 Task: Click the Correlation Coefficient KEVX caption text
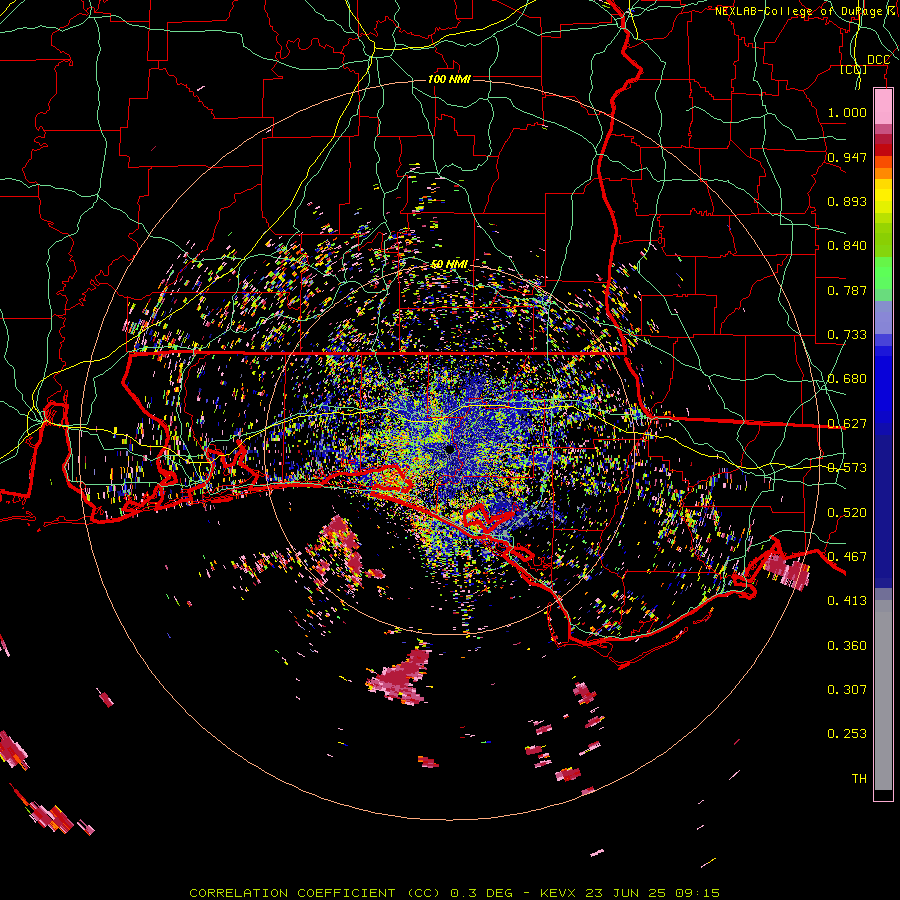point(454,893)
